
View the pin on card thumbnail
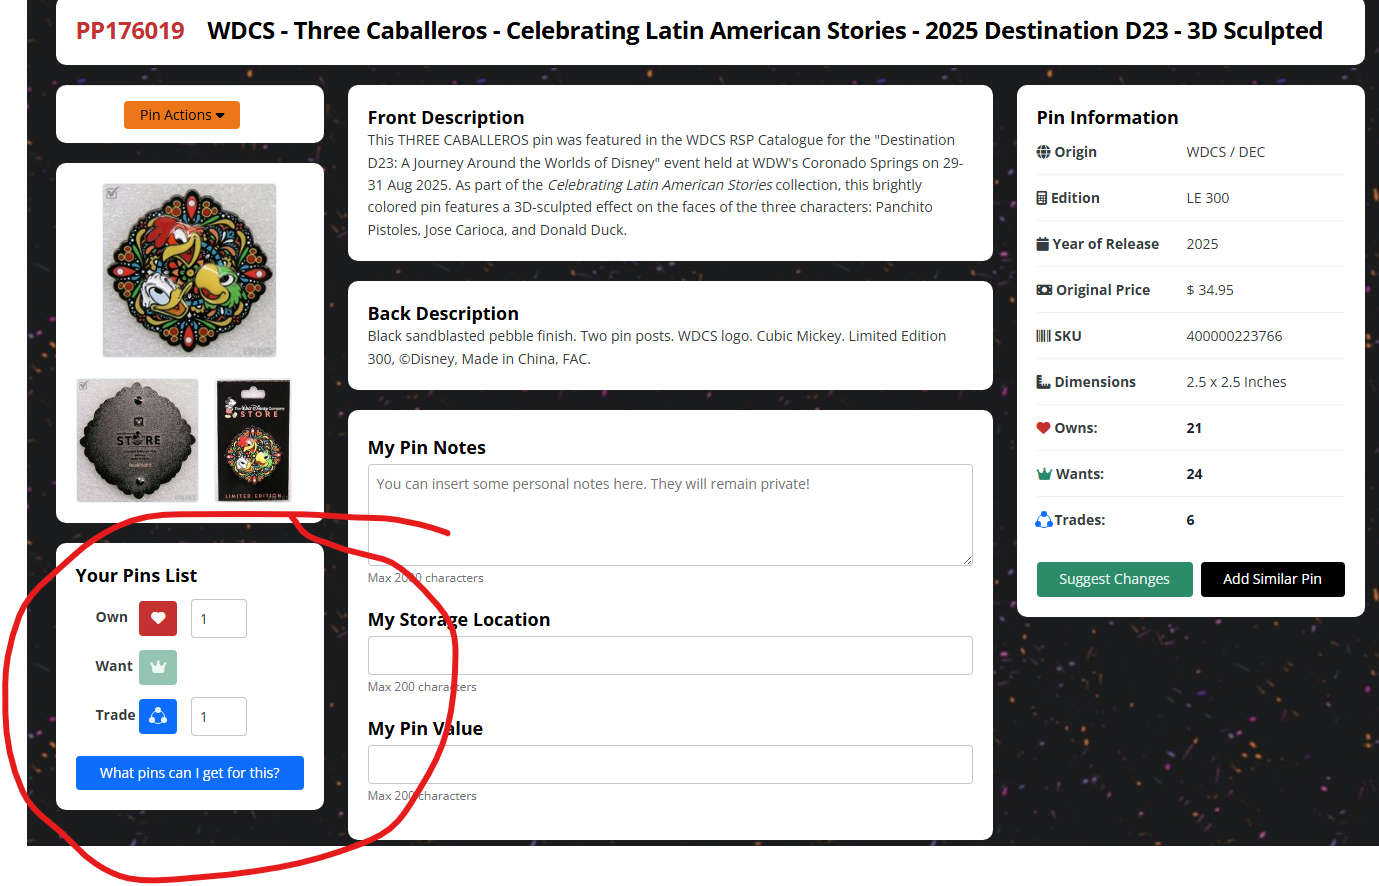[x=253, y=440]
